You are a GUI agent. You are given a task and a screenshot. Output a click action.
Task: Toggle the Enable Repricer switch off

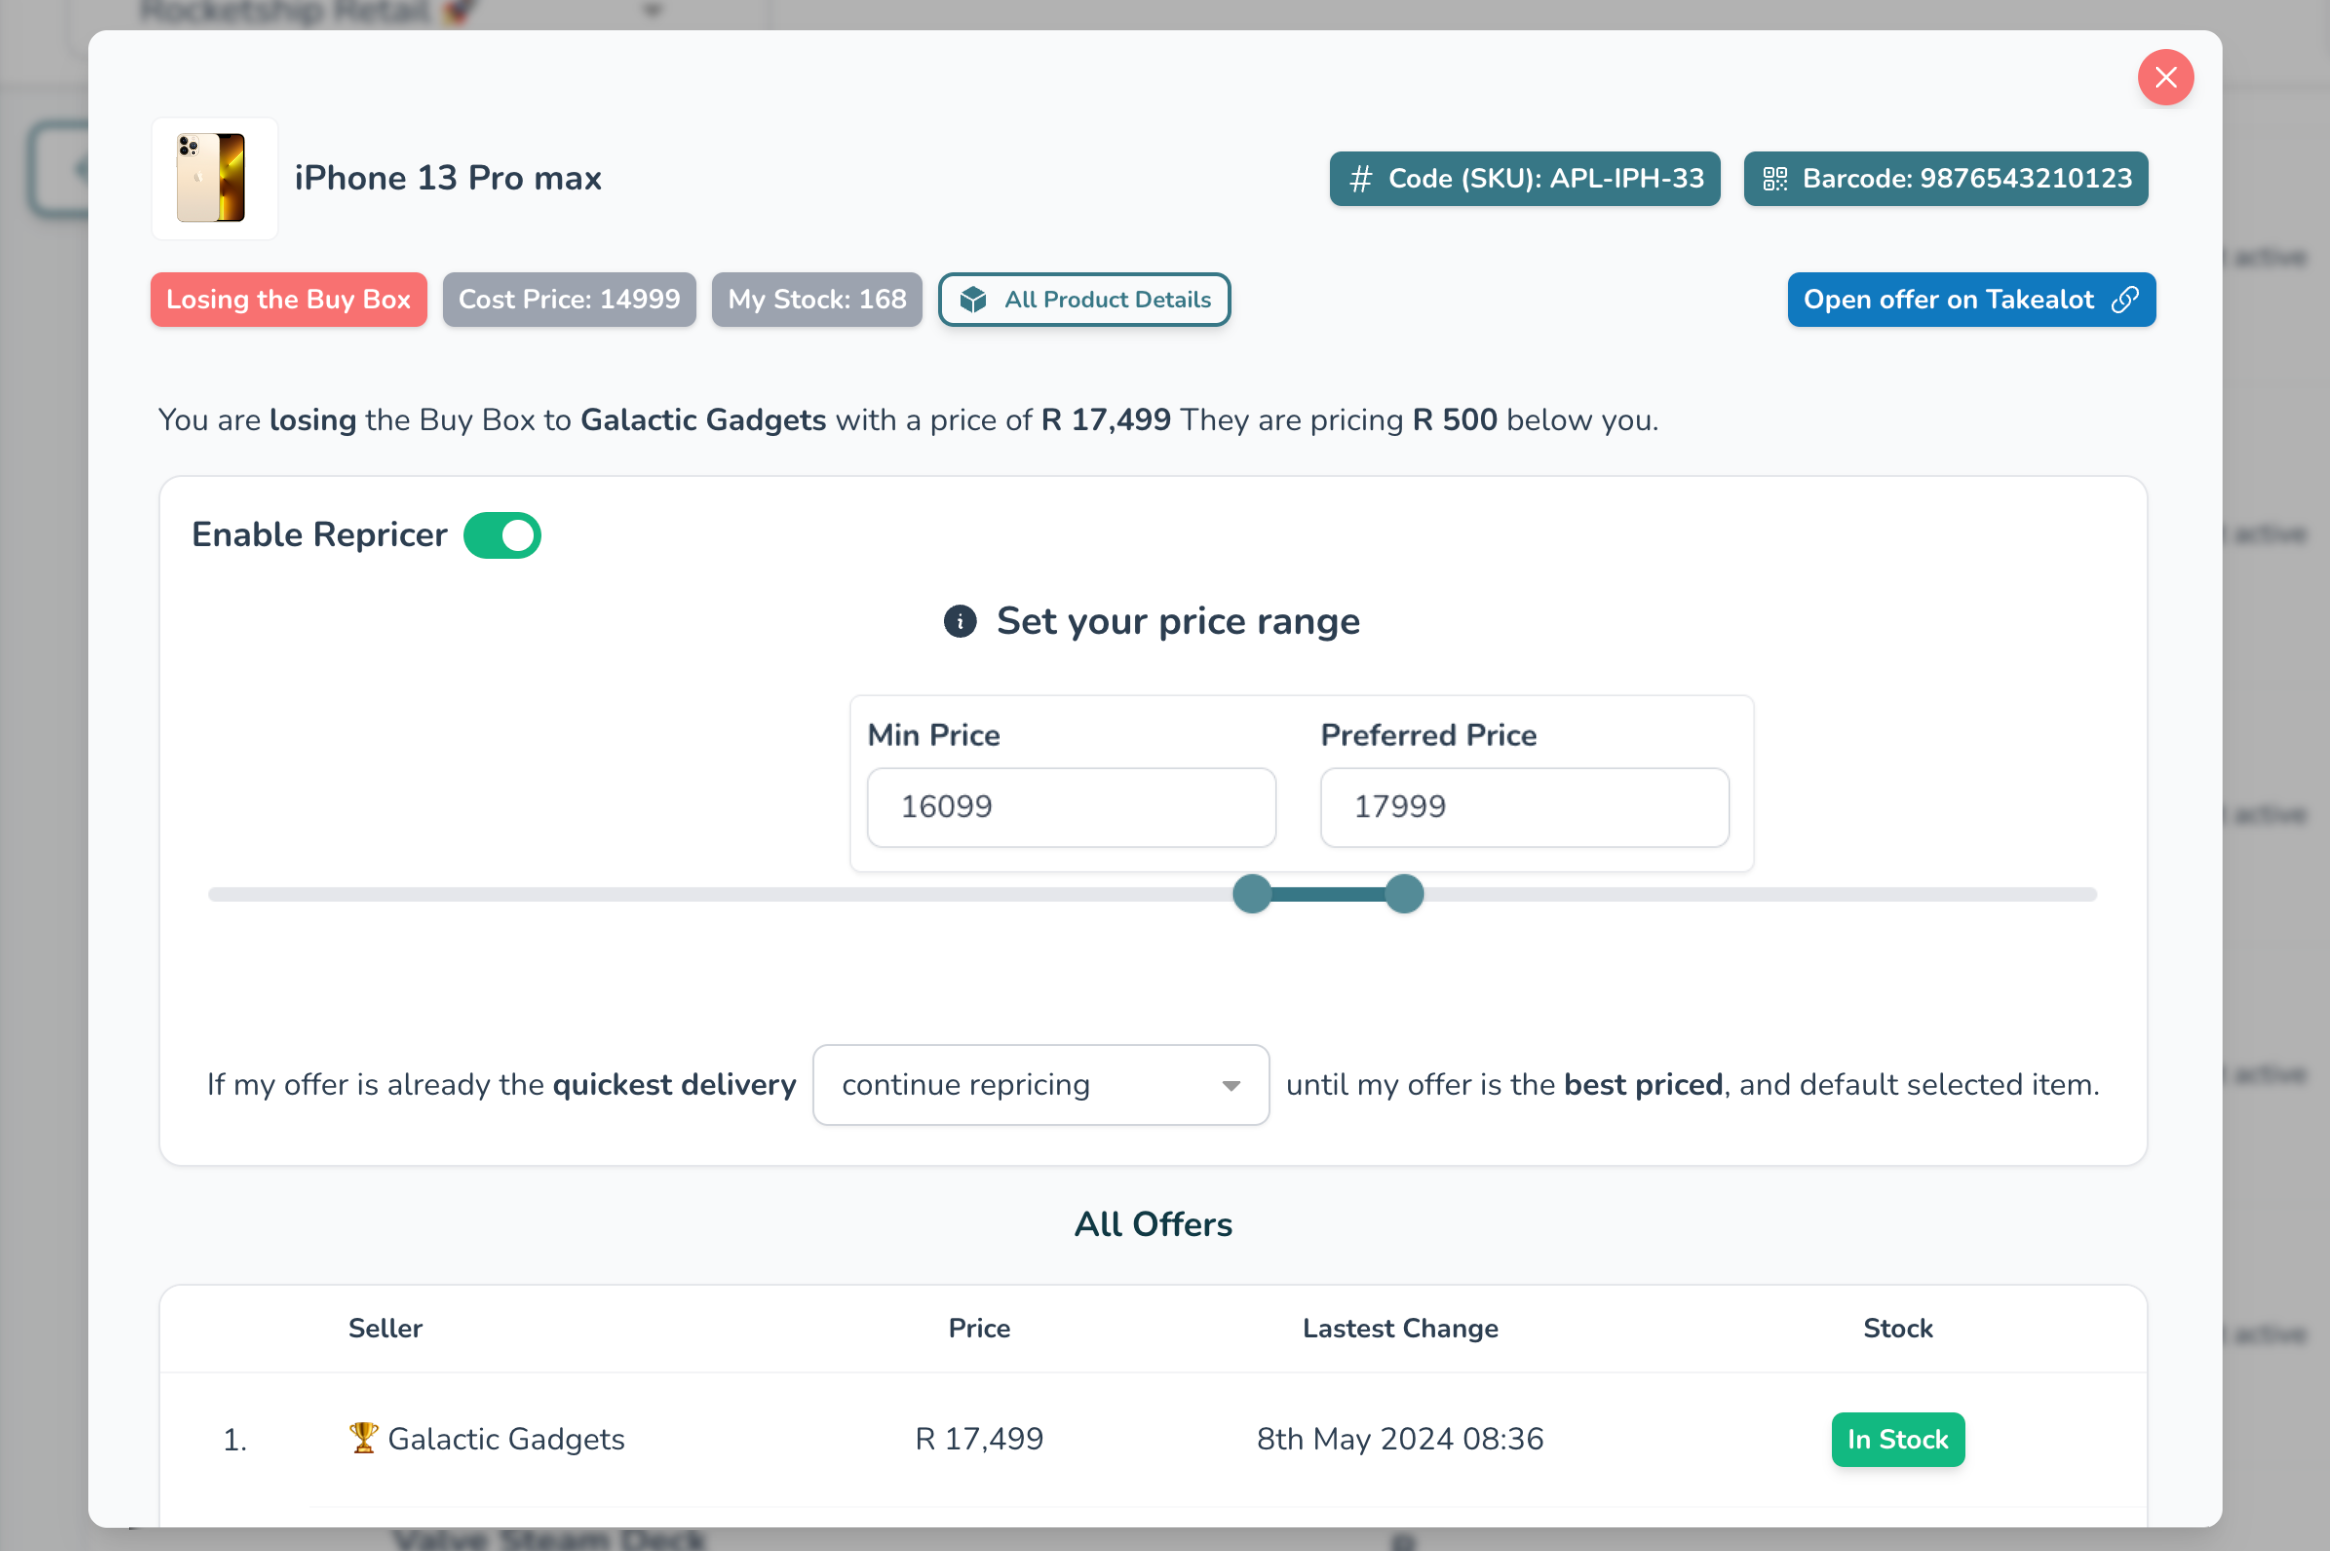click(502, 535)
